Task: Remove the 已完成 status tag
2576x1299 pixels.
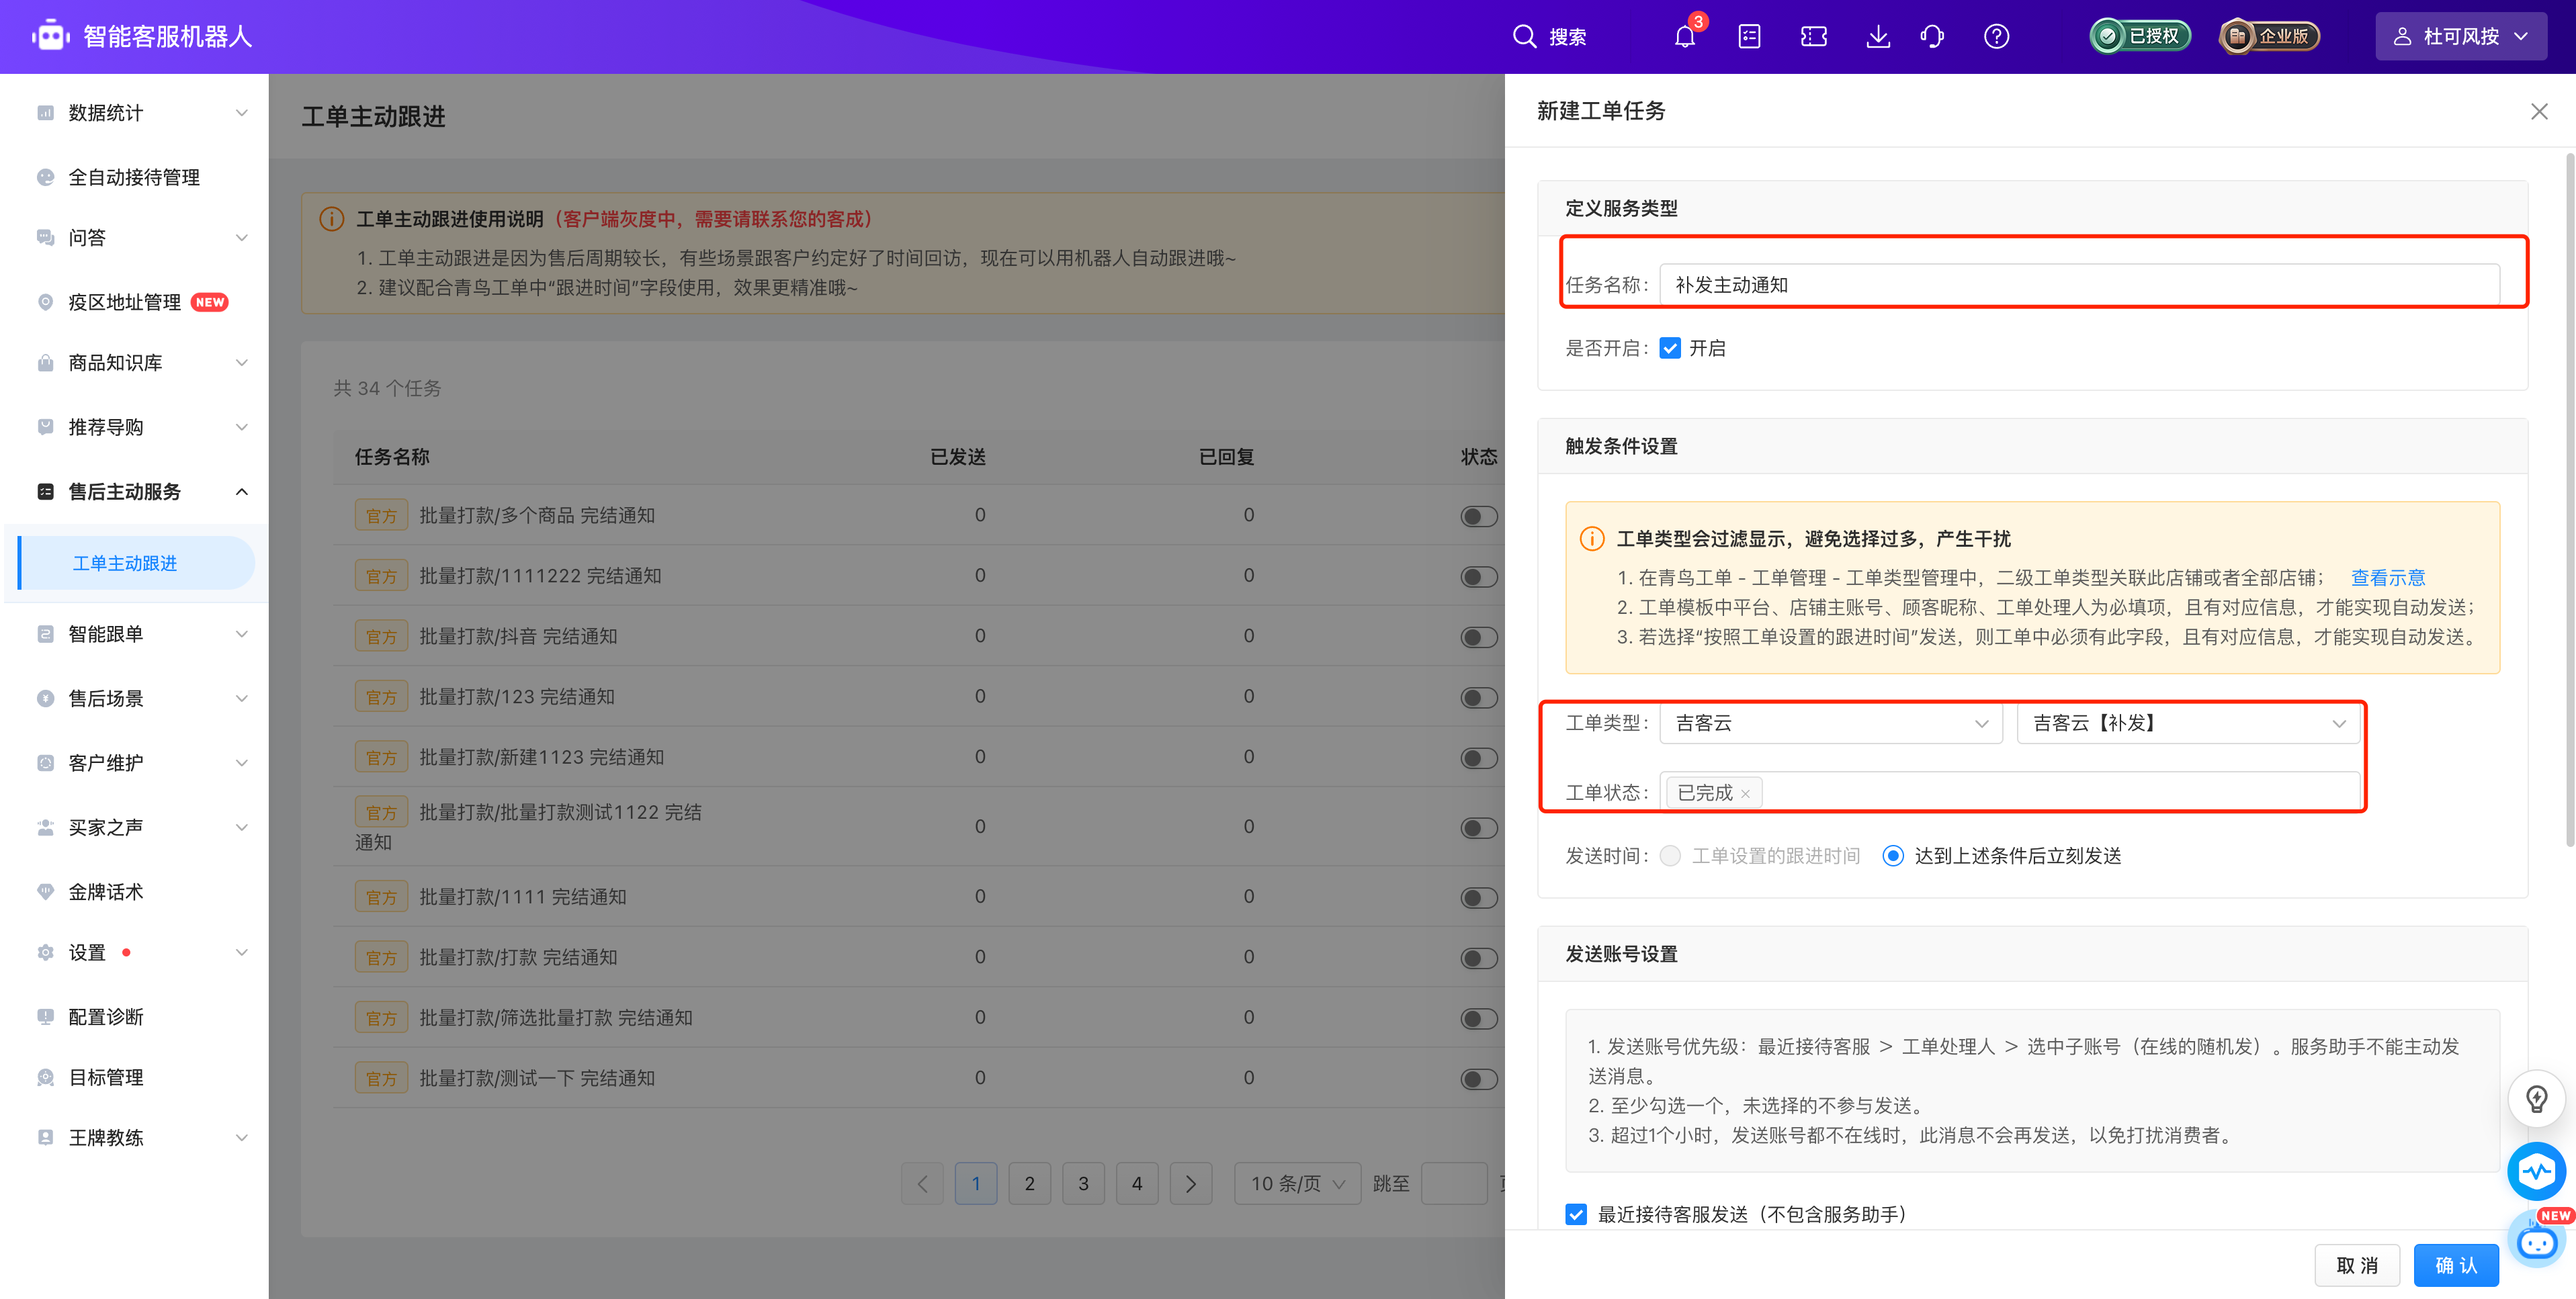Action: [x=1745, y=794]
